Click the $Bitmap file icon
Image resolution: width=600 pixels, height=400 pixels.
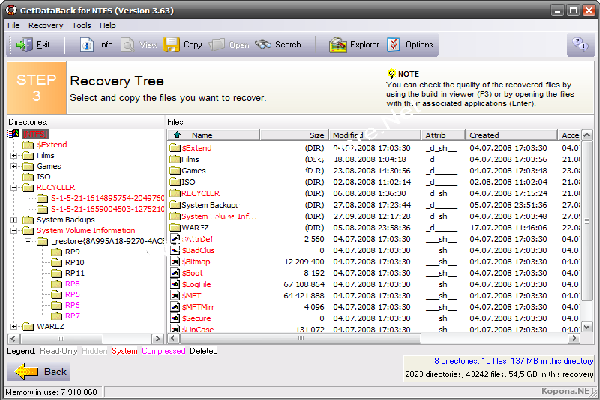(x=175, y=261)
